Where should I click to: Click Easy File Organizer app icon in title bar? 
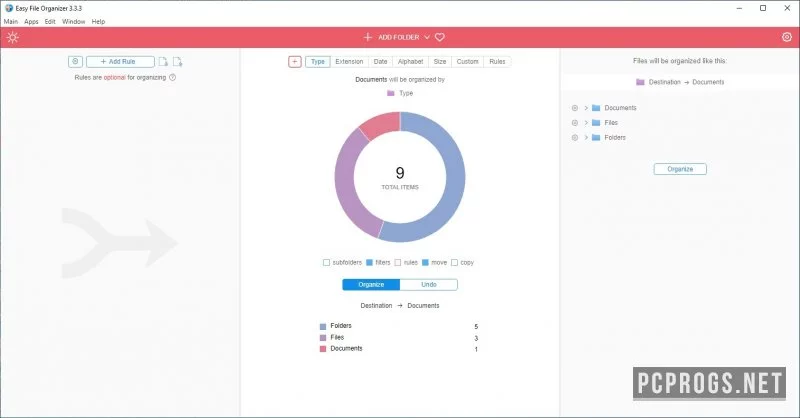(x=9, y=8)
